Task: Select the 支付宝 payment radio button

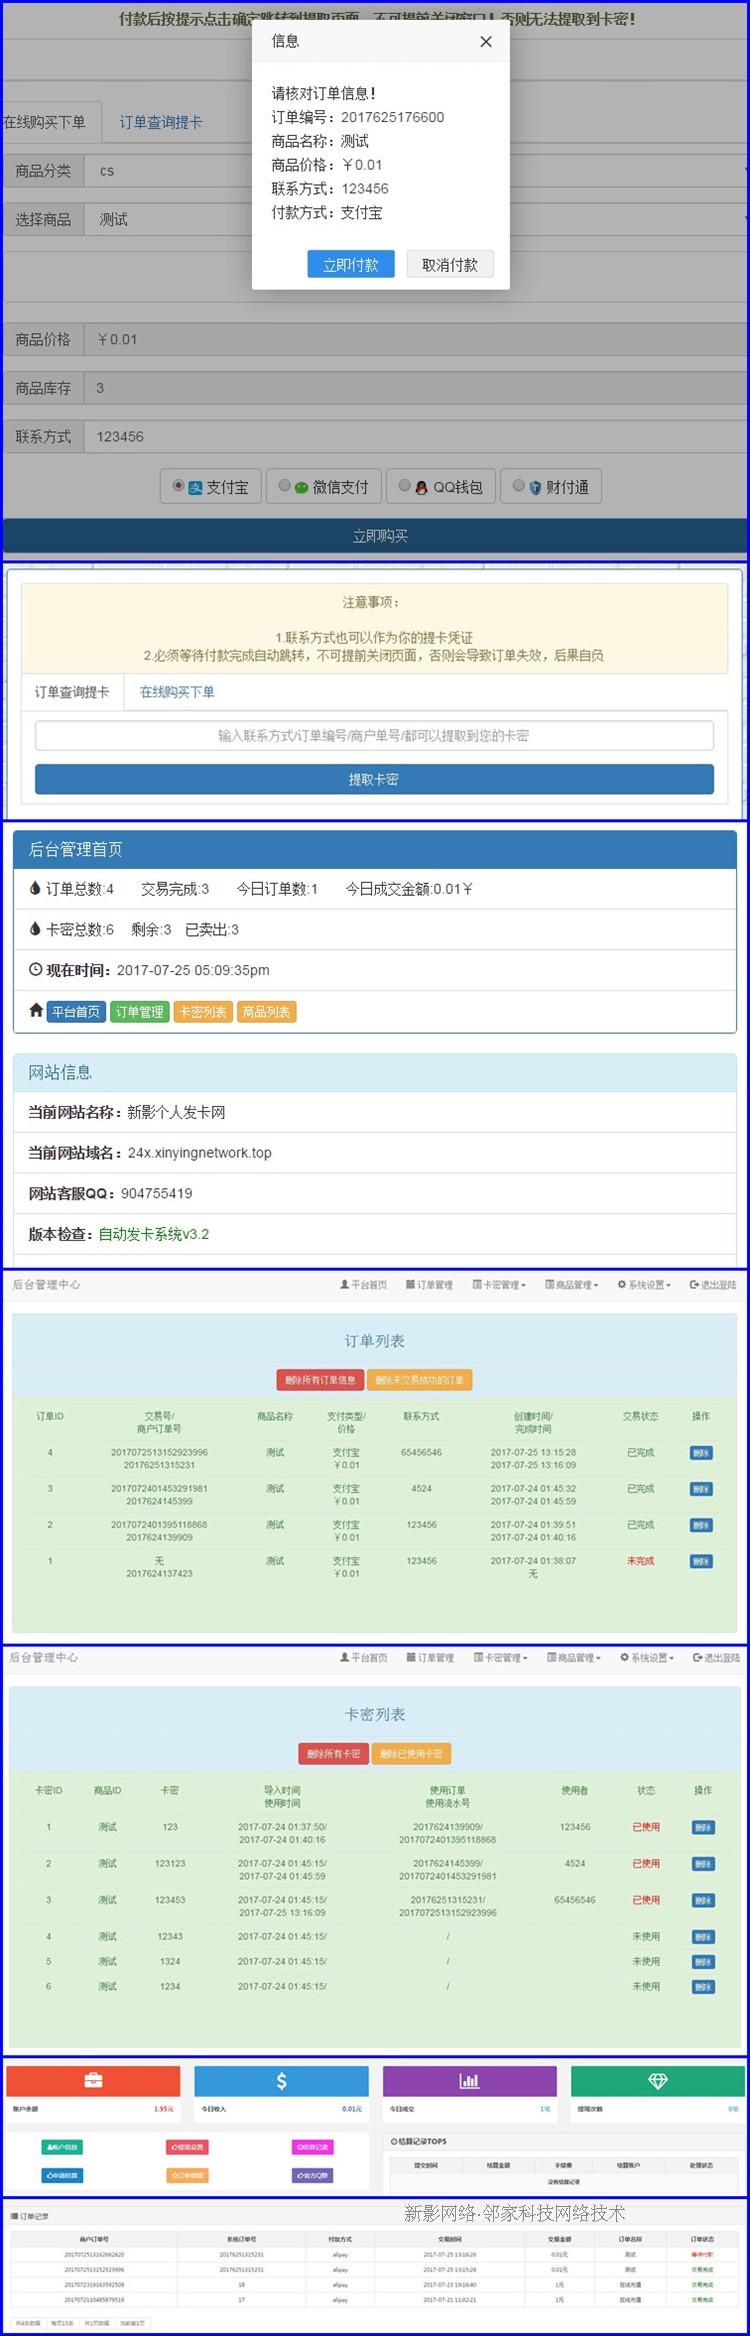Action: click(179, 486)
